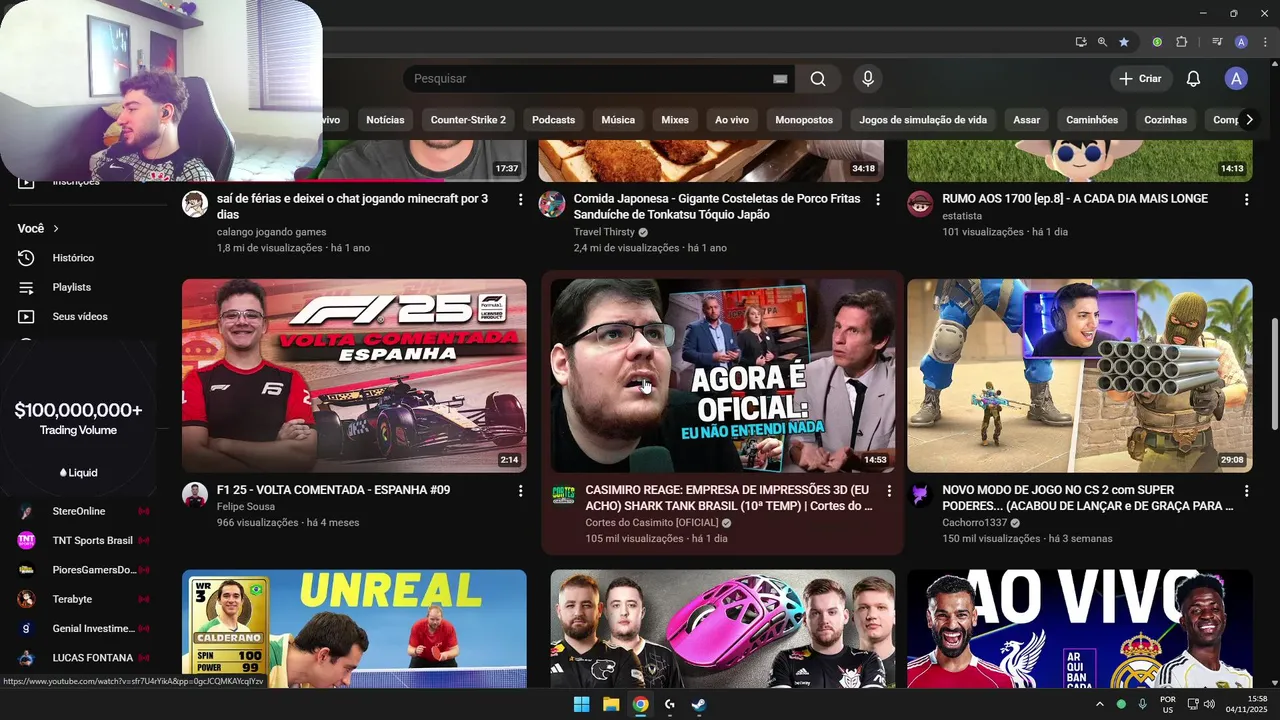Open the notifications bell
This screenshot has height=720, width=1280.
(x=1193, y=79)
